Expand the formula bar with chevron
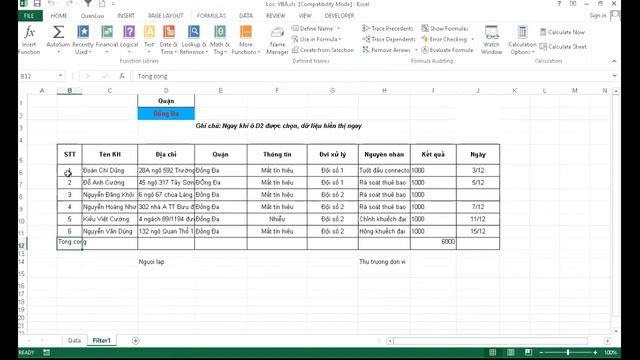 point(614,76)
